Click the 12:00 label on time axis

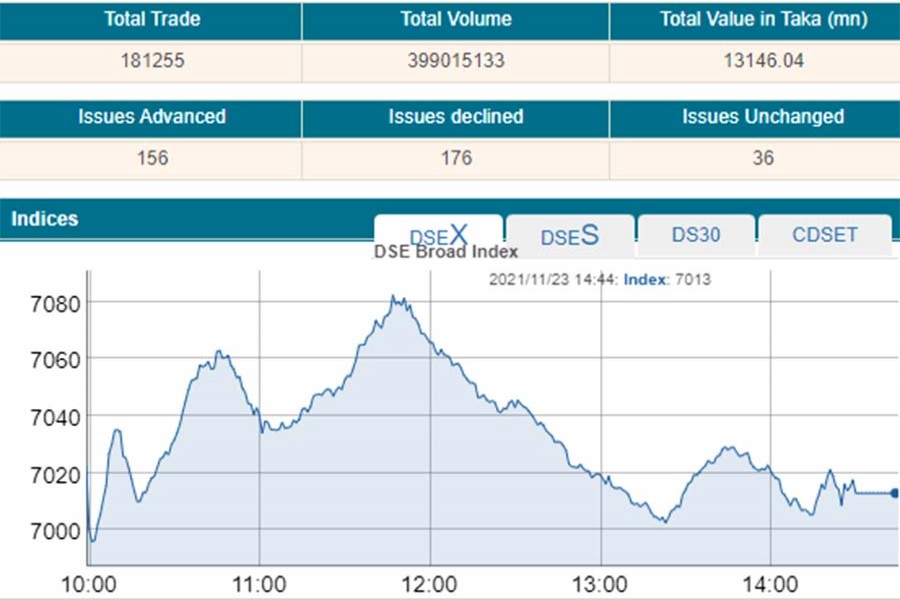point(430,584)
